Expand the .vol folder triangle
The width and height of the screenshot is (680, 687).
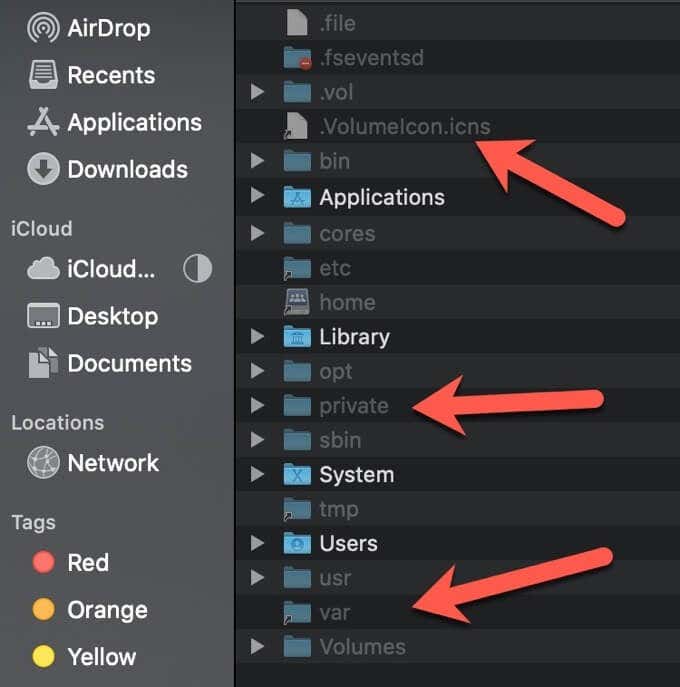[x=257, y=92]
